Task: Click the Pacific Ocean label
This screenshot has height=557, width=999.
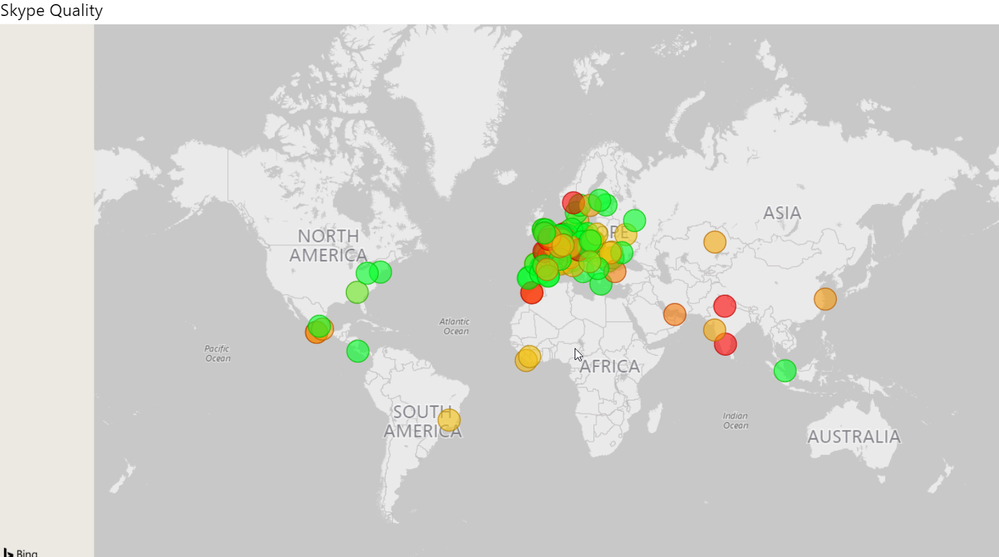Action: click(217, 353)
